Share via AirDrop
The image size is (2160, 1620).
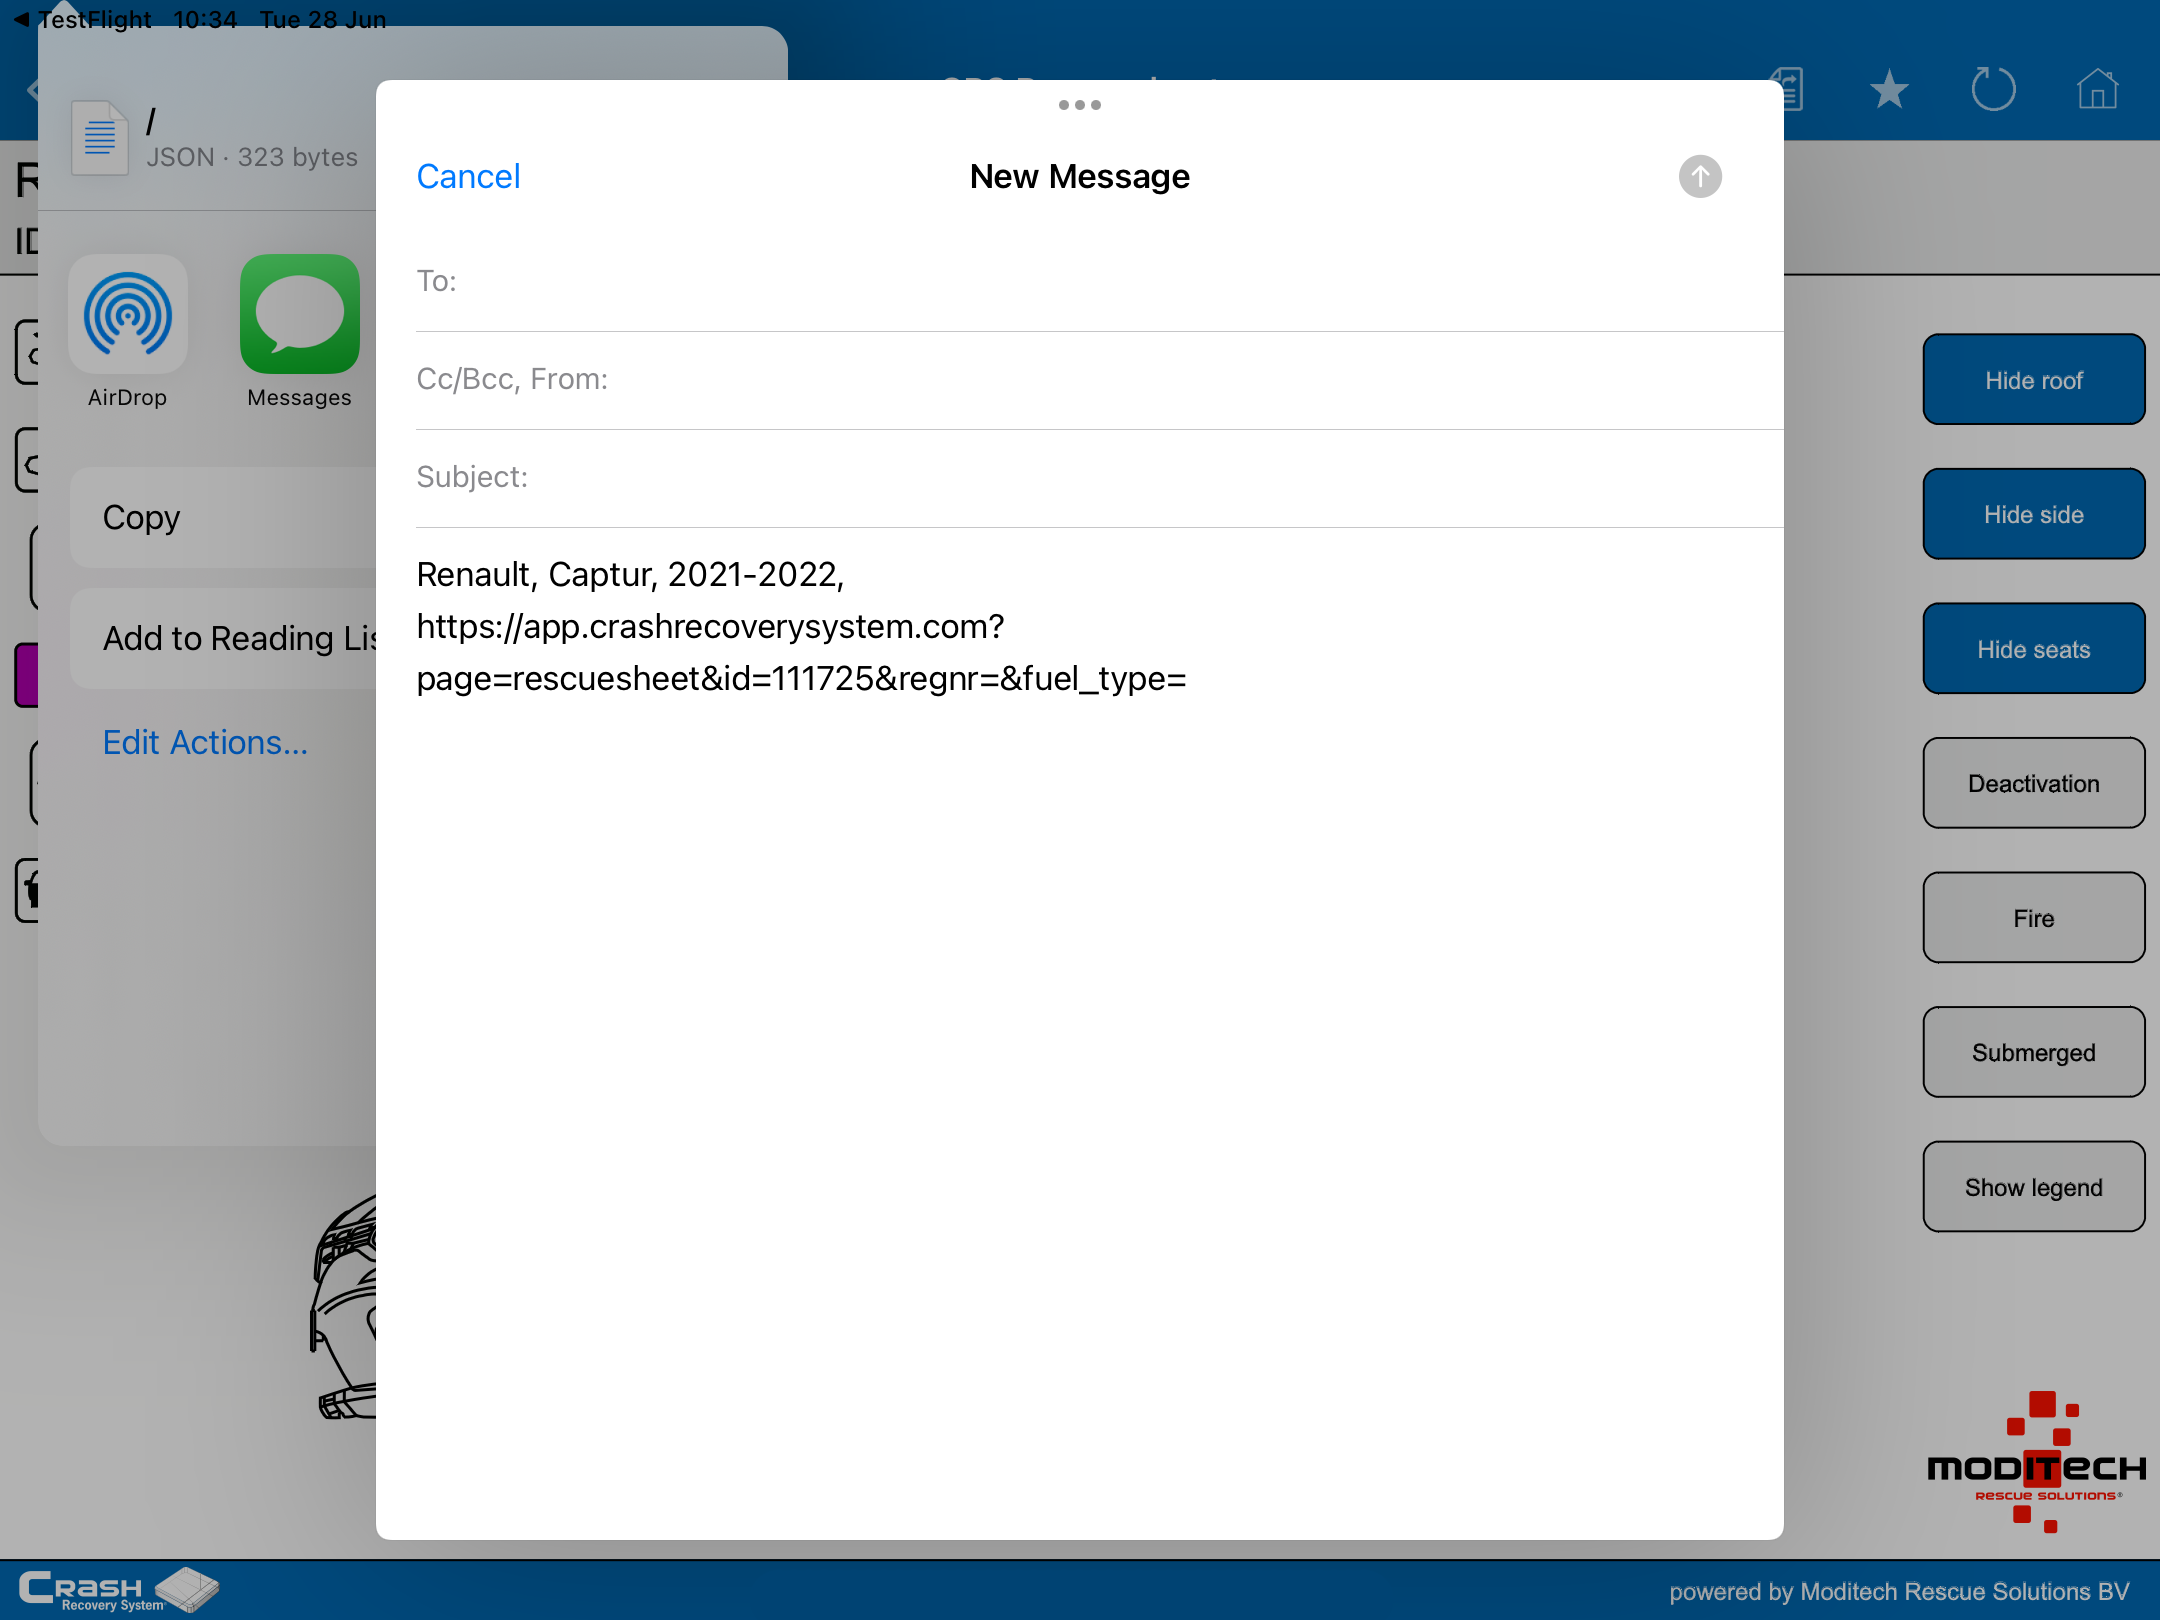(x=127, y=331)
